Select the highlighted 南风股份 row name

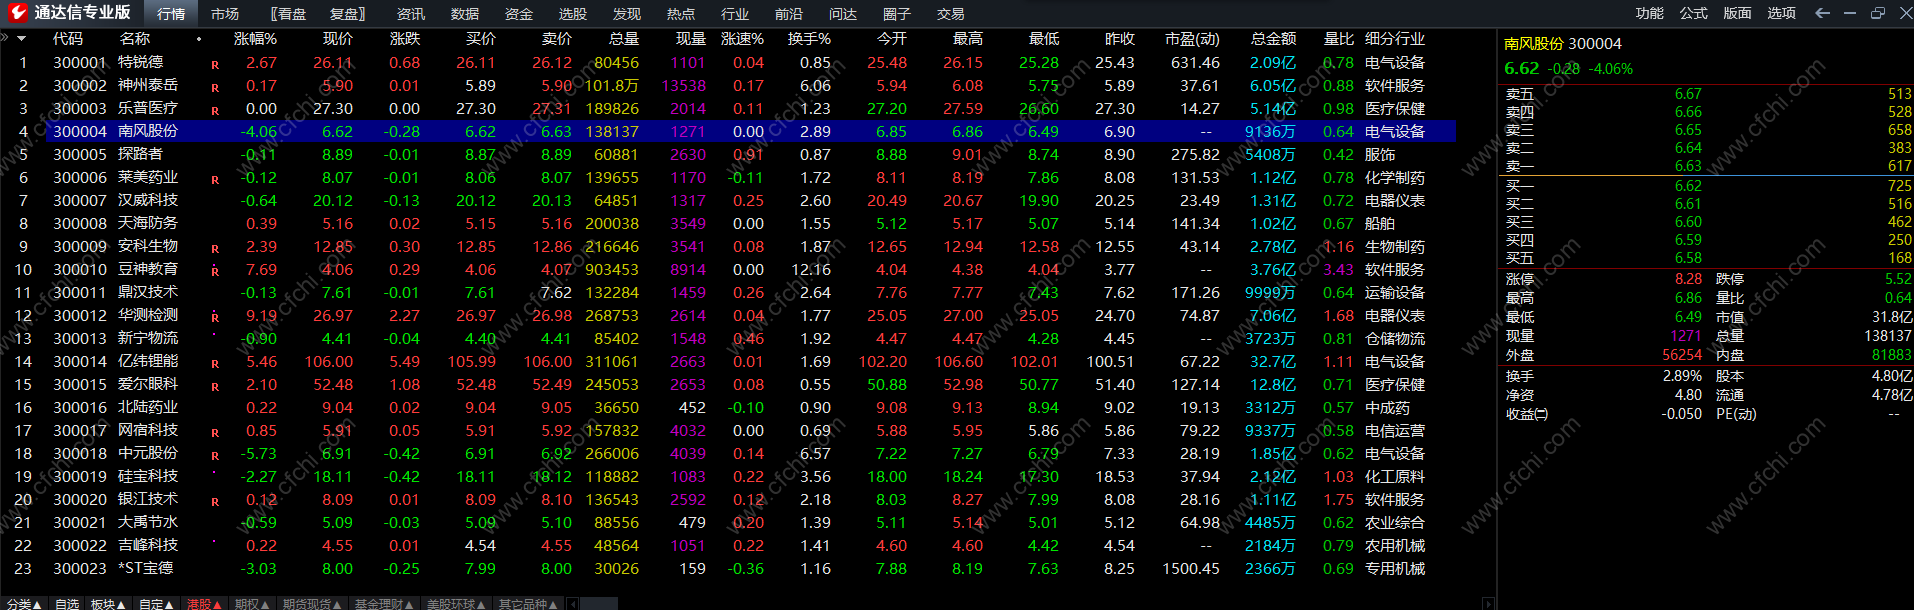coord(148,131)
